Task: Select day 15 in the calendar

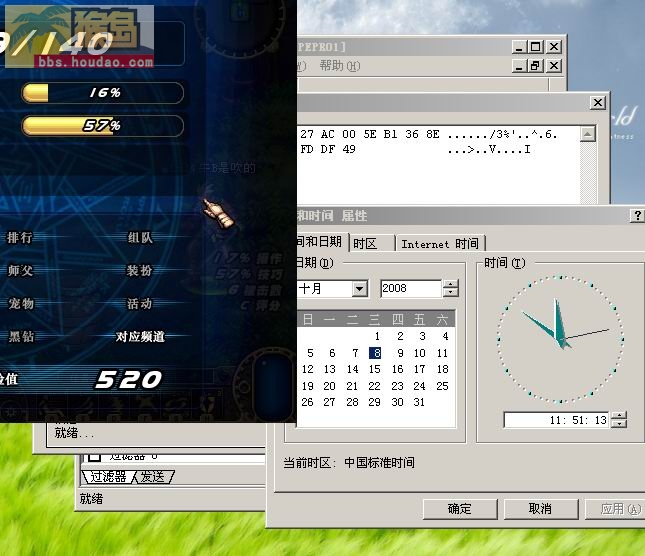Action: (x=374, y=369)
